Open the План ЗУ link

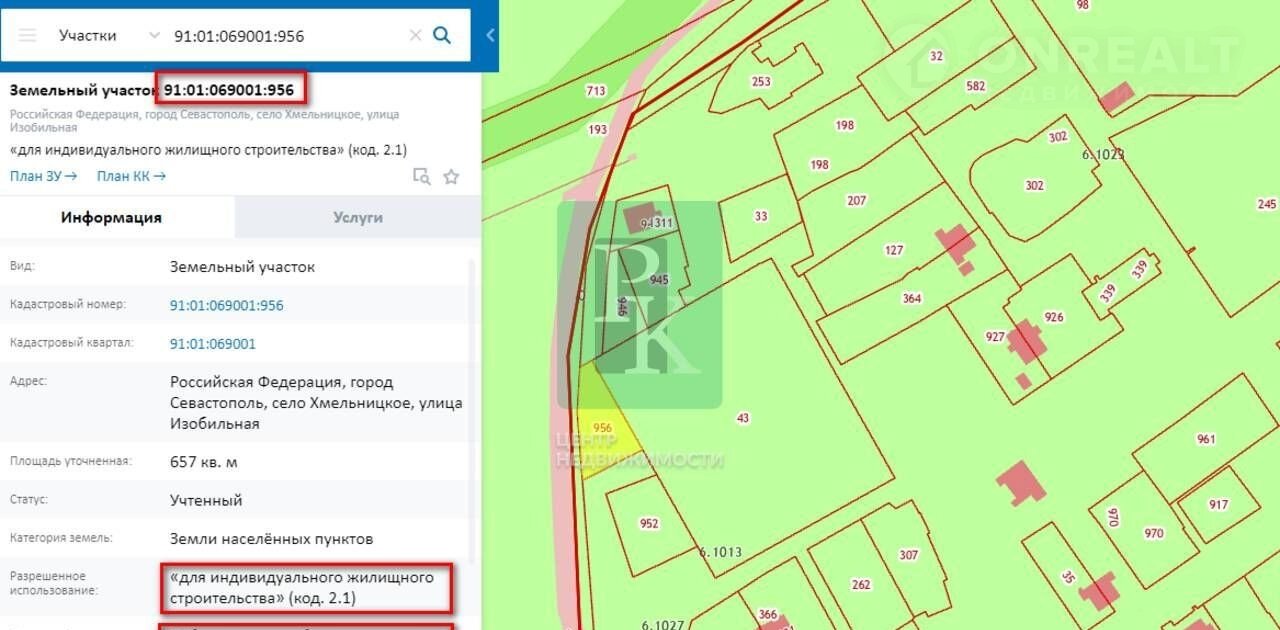point(43,176)
